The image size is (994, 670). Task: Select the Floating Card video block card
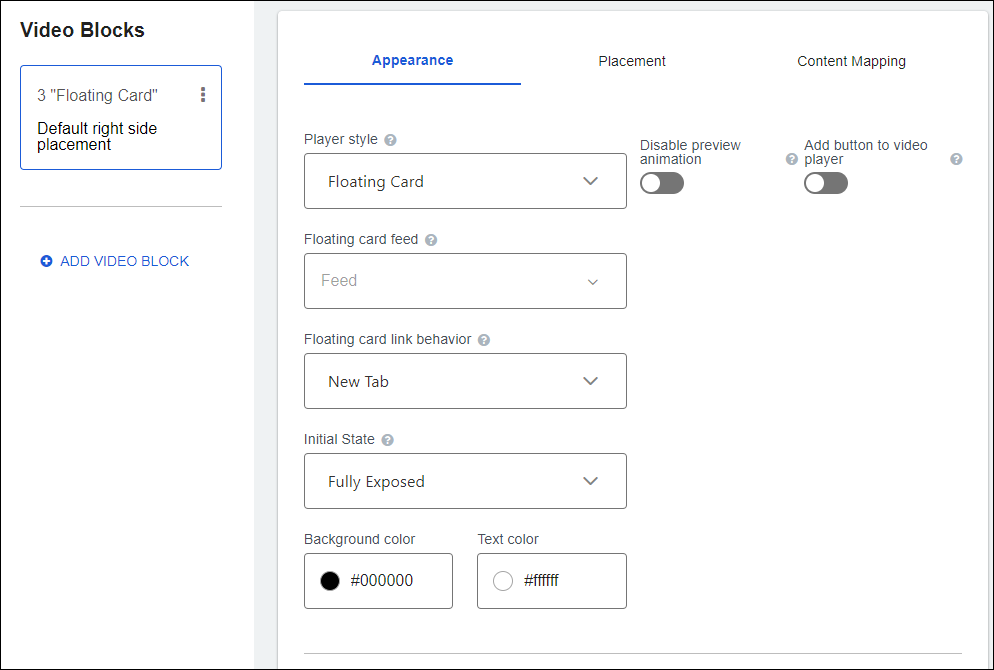click(x=120, y=117)
